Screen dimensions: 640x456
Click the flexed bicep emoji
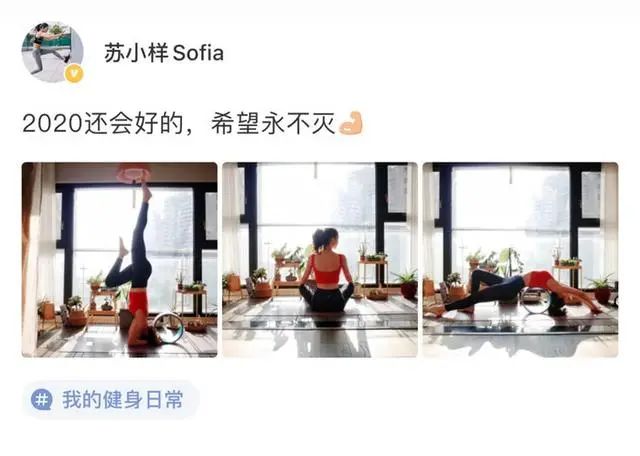[x=351, y=123]
